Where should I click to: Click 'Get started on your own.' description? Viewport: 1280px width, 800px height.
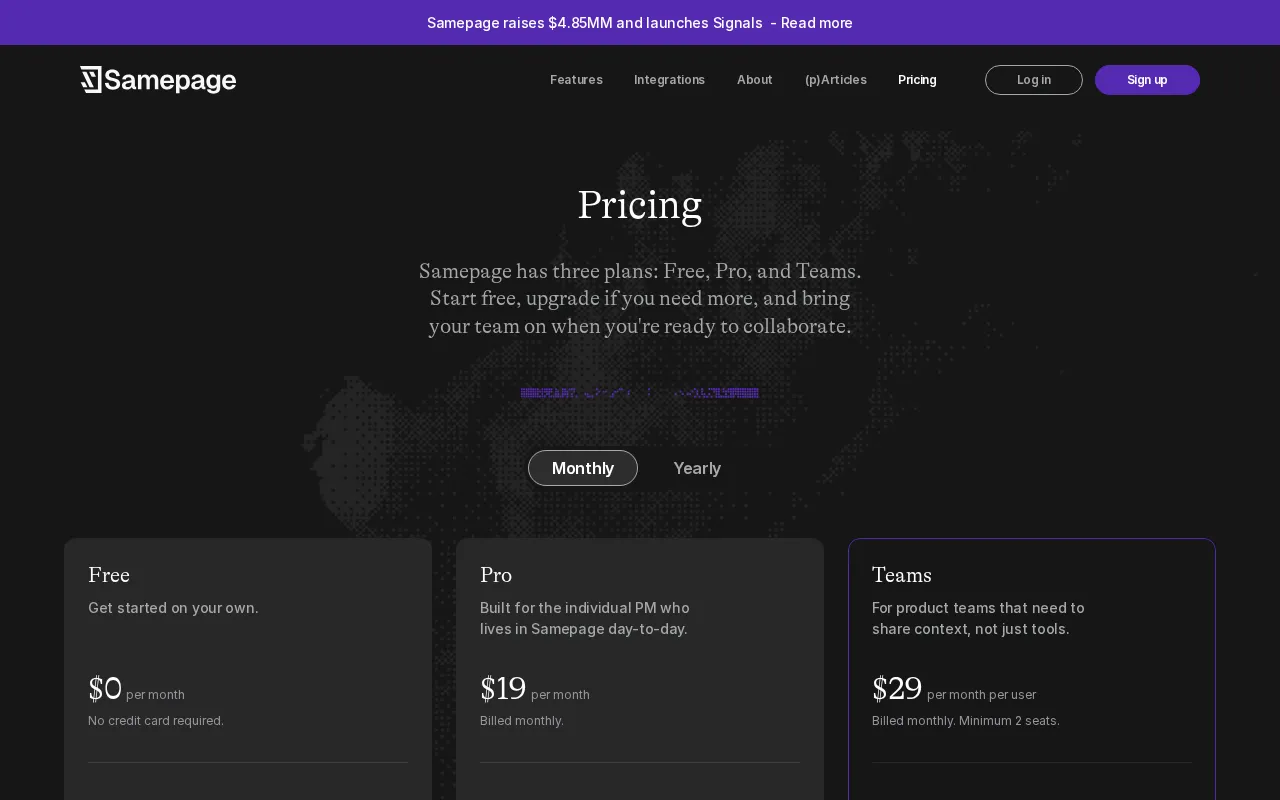173,608
